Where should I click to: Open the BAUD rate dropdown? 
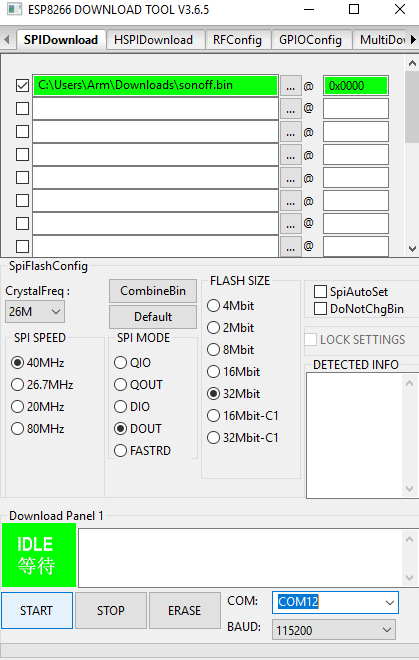[334, 630]
